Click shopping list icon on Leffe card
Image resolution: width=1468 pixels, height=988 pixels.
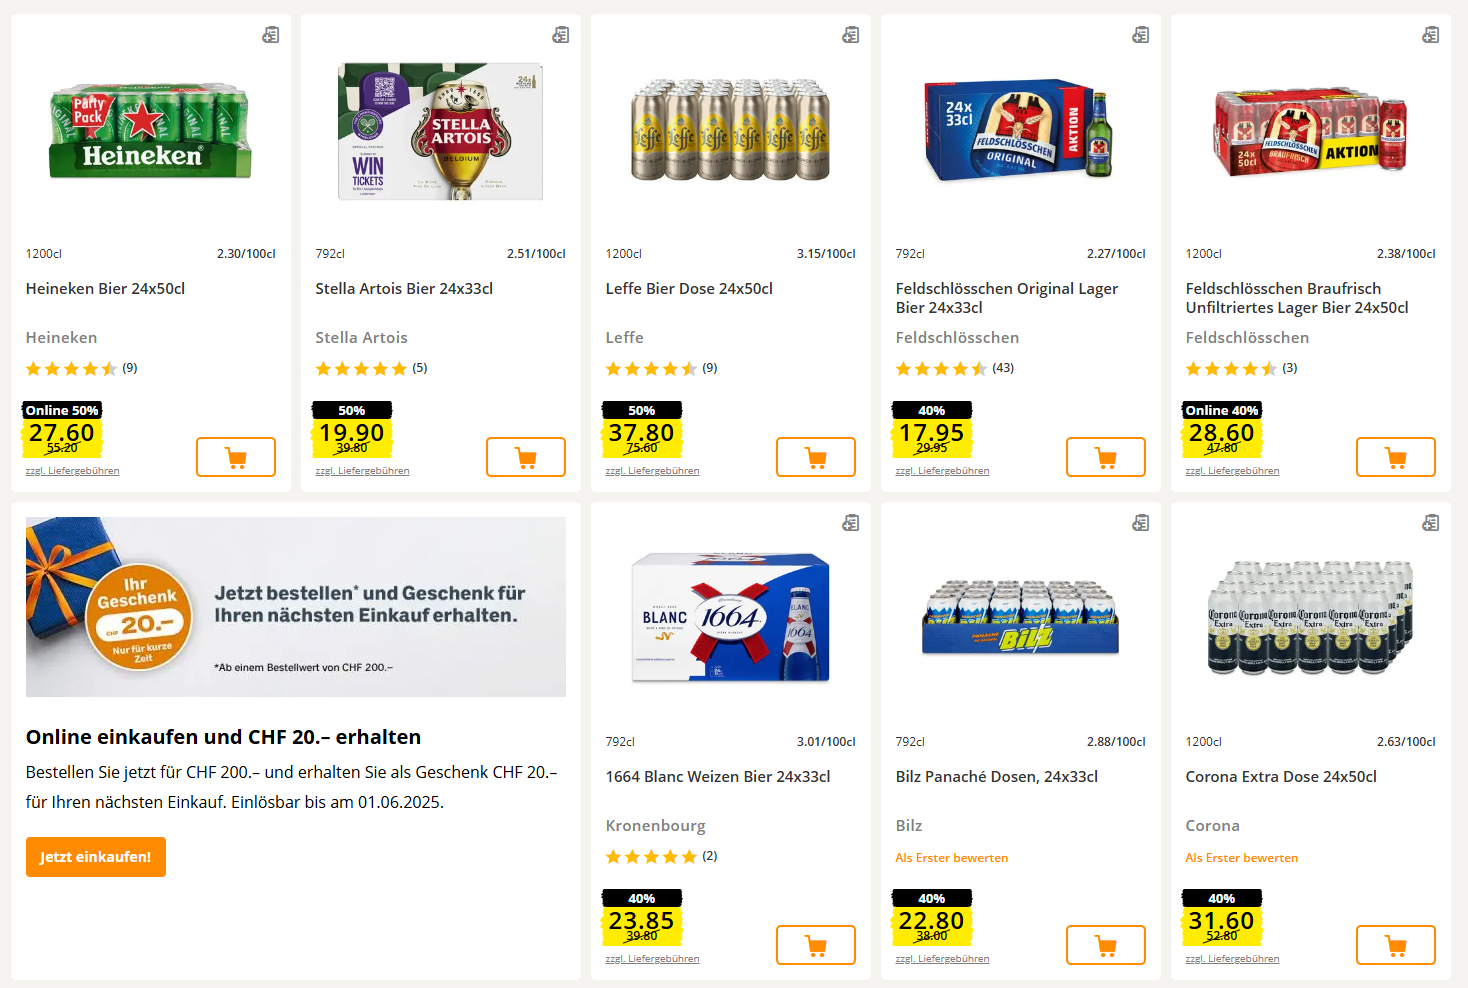[x=851, y=35]
